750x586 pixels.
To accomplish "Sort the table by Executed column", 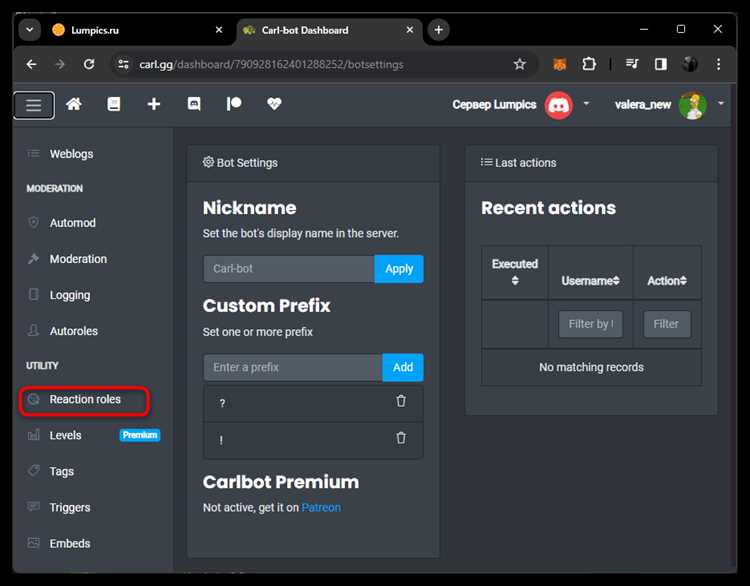I will coord(515,272).
